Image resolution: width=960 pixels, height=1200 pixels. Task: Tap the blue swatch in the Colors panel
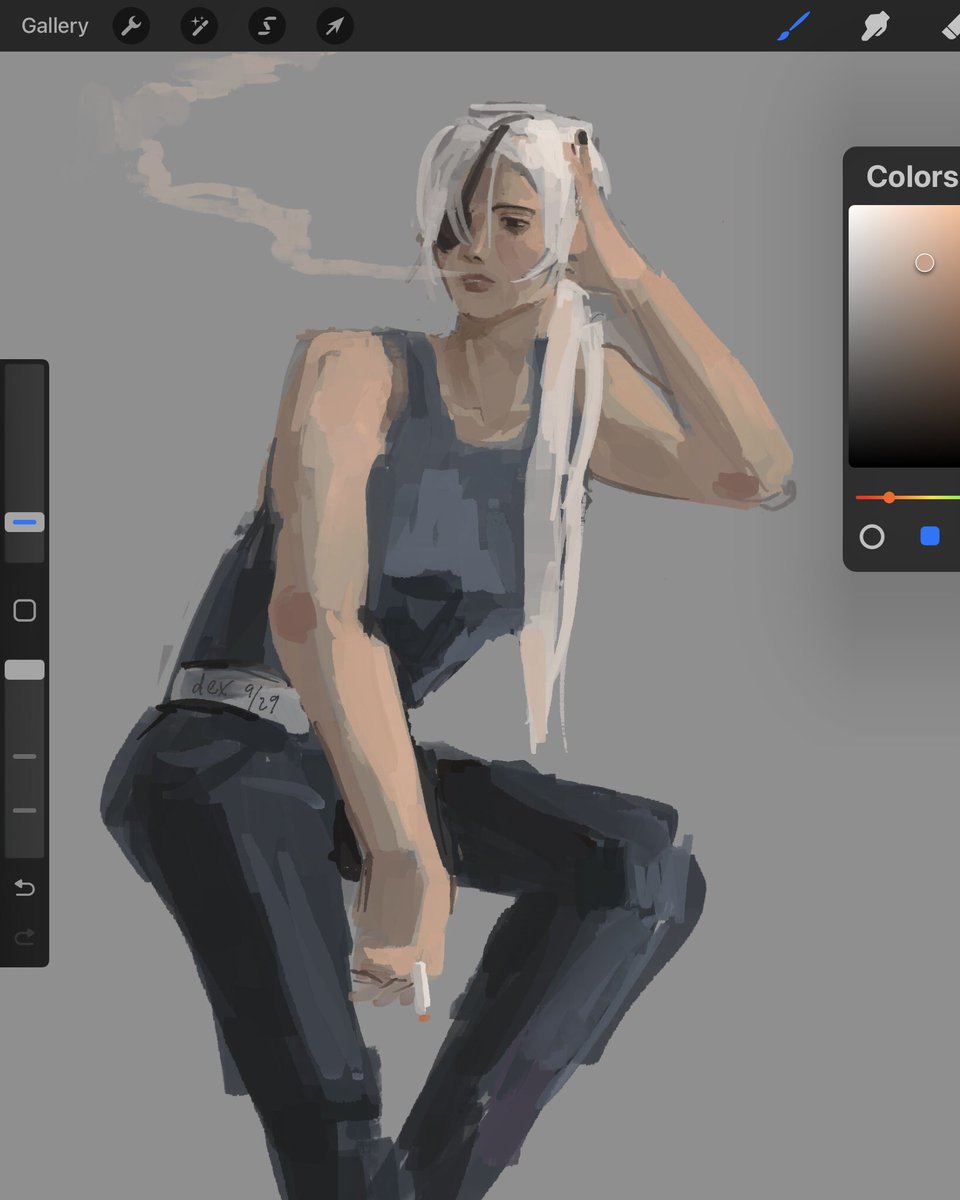(x=930, y=537)
